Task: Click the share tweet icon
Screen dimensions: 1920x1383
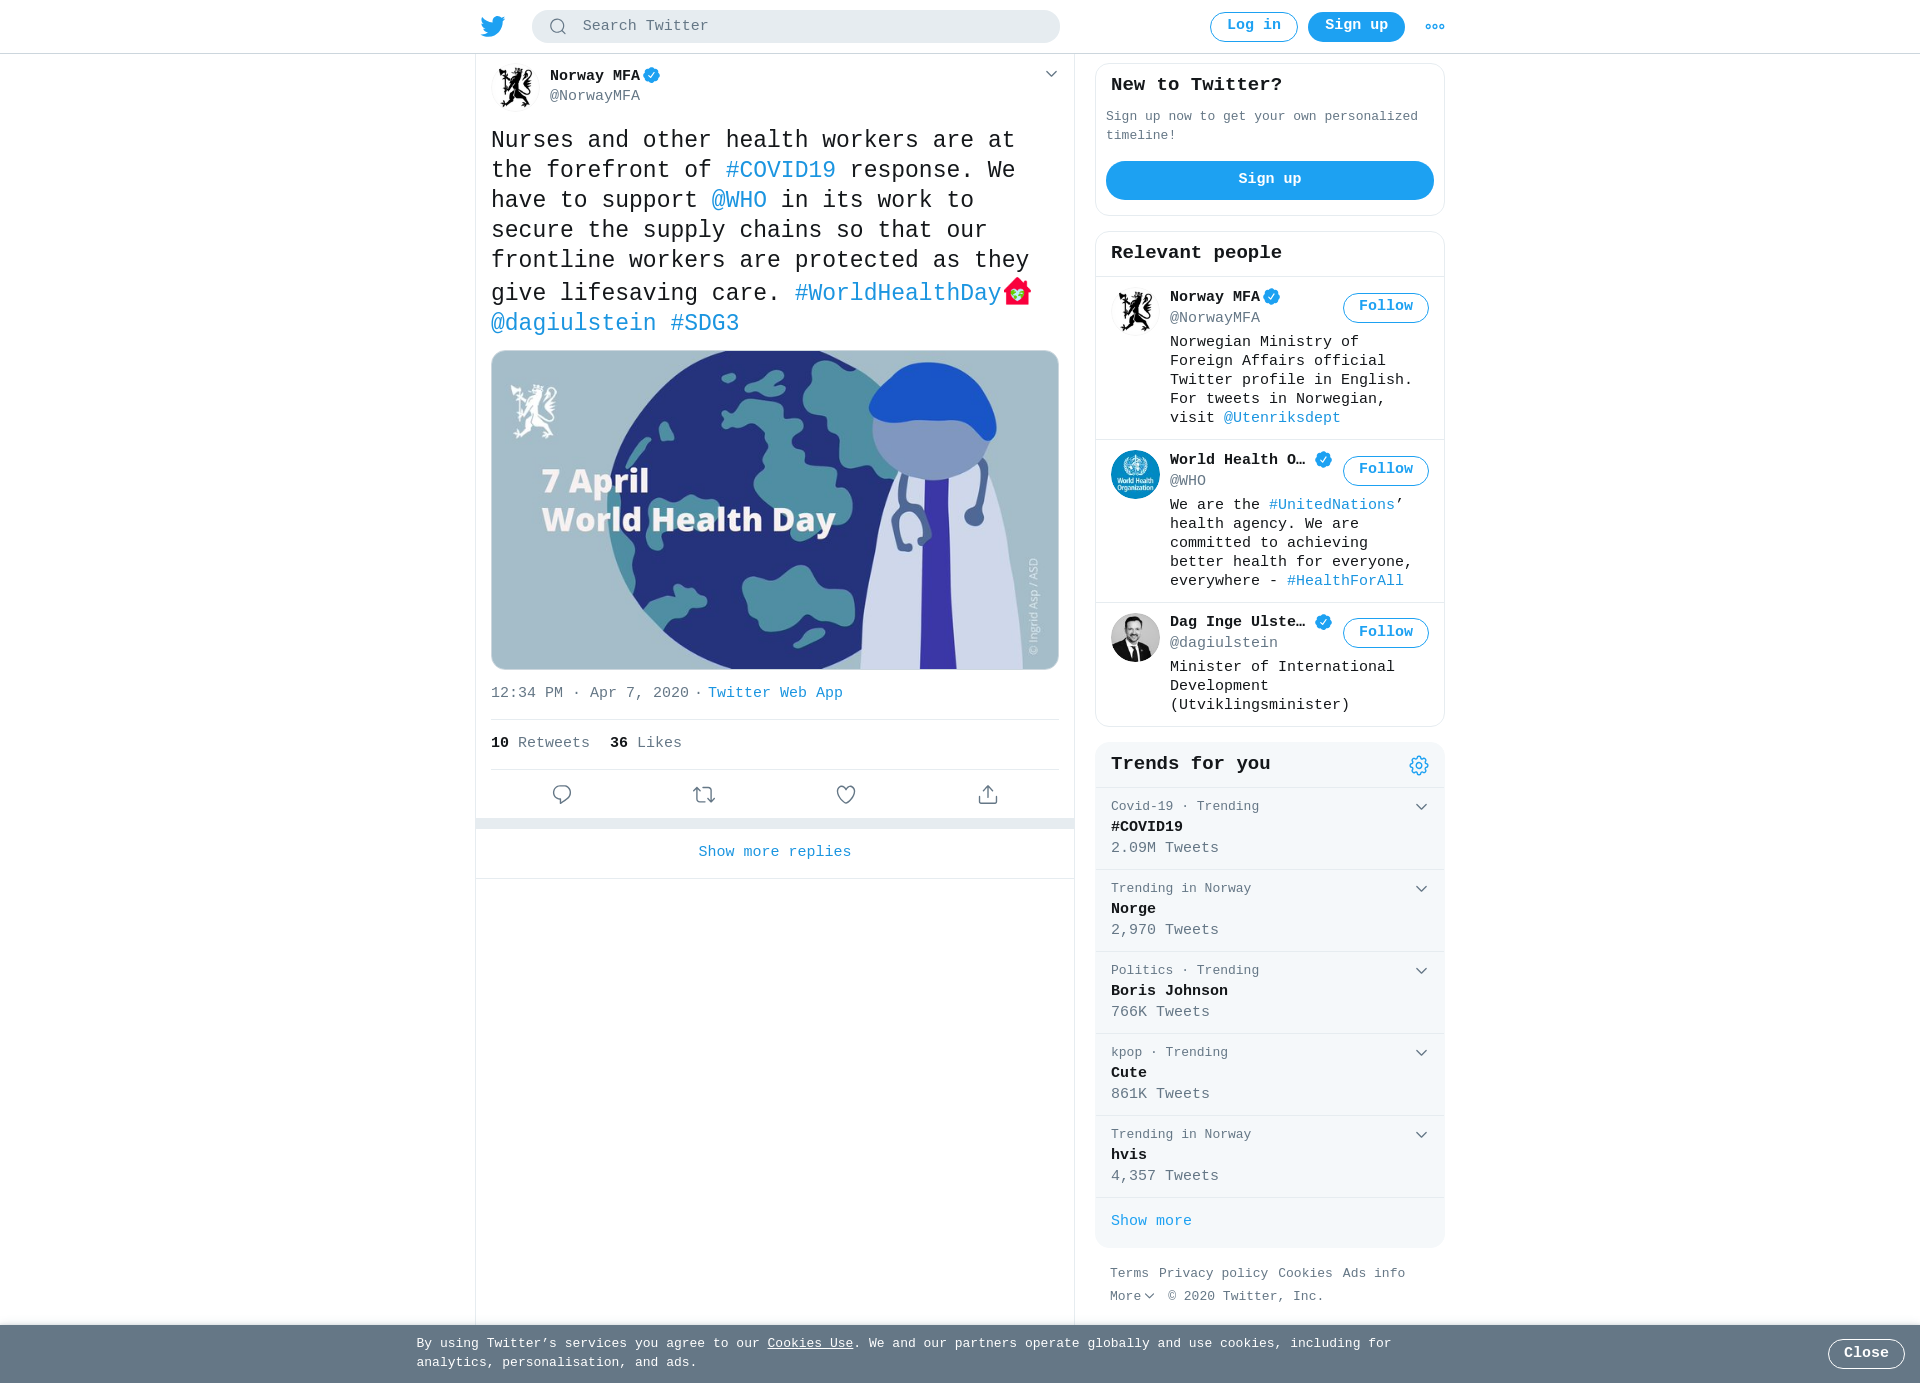Action: pyautogui.click(x=988, y=794)
